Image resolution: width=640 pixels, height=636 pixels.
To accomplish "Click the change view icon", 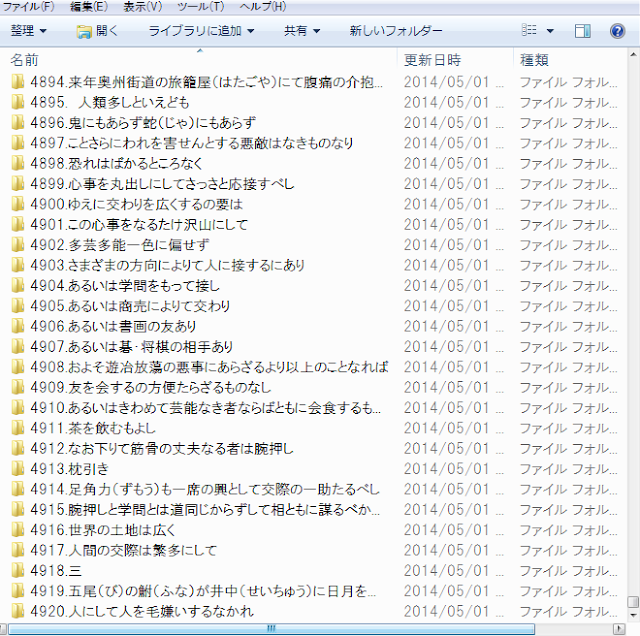I will 529,30.
